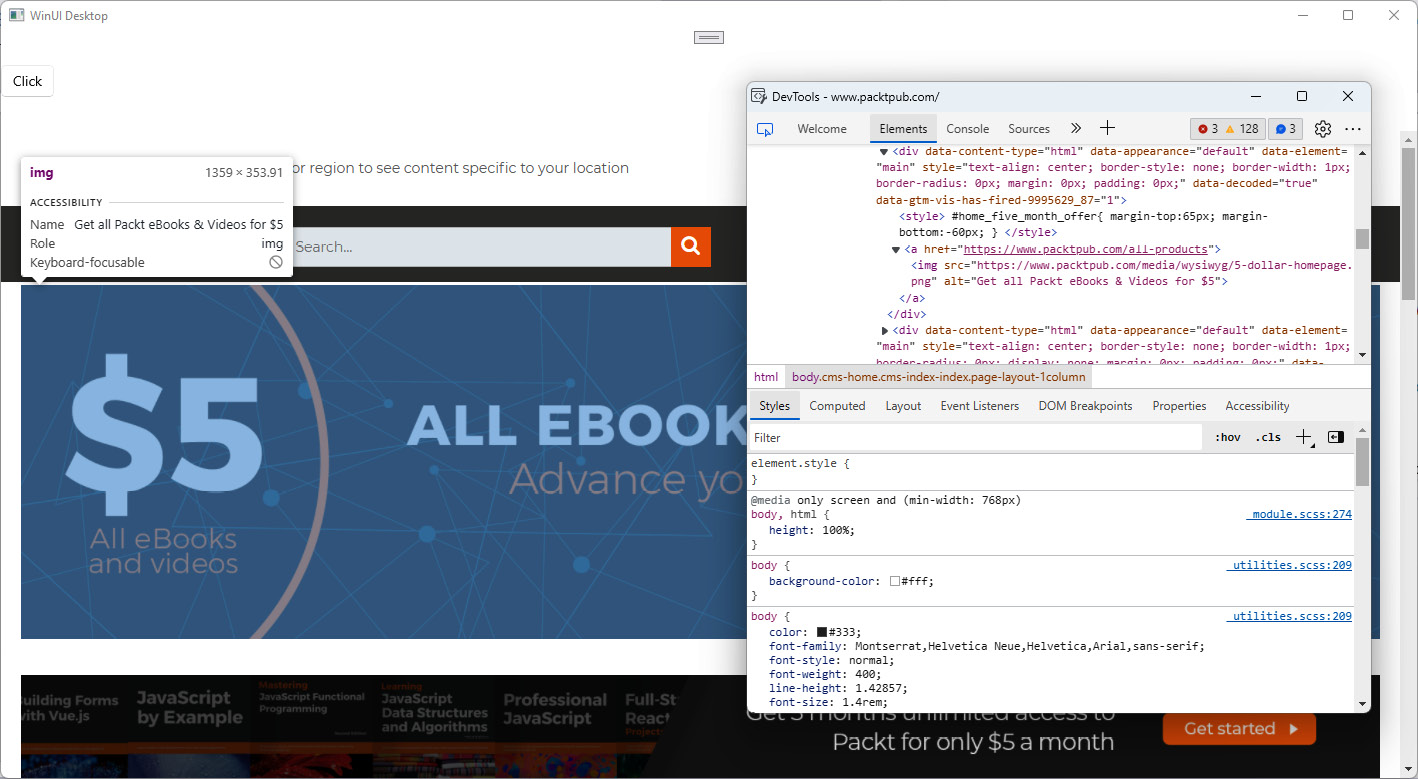Open the _module.scss:274 source link
The image size is (1418, 779).
pos(1299,514)
